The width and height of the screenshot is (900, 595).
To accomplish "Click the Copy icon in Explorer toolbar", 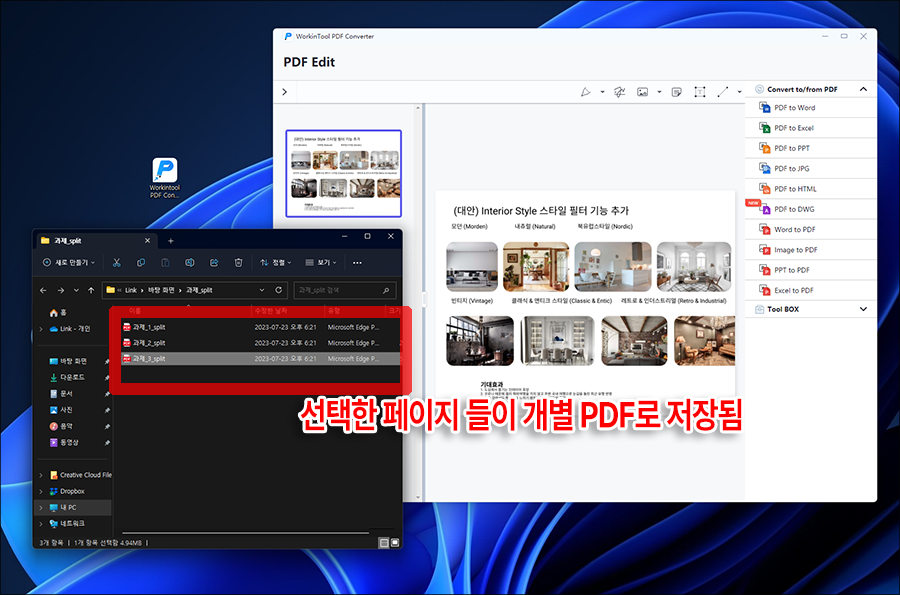I will point(141,262).
